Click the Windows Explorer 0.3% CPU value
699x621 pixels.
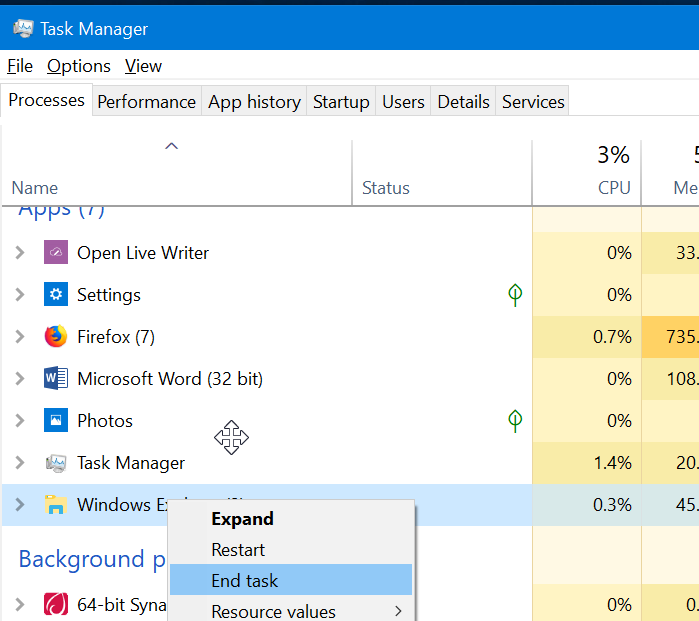pyautogui.click(x=612, y=505)
